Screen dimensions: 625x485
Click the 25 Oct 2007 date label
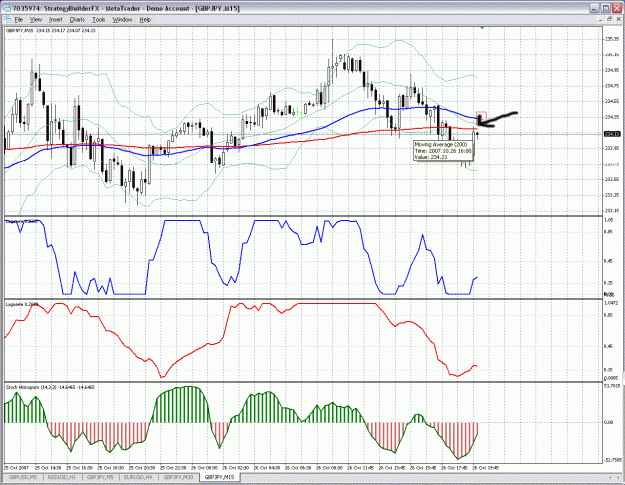click(16, 467)
